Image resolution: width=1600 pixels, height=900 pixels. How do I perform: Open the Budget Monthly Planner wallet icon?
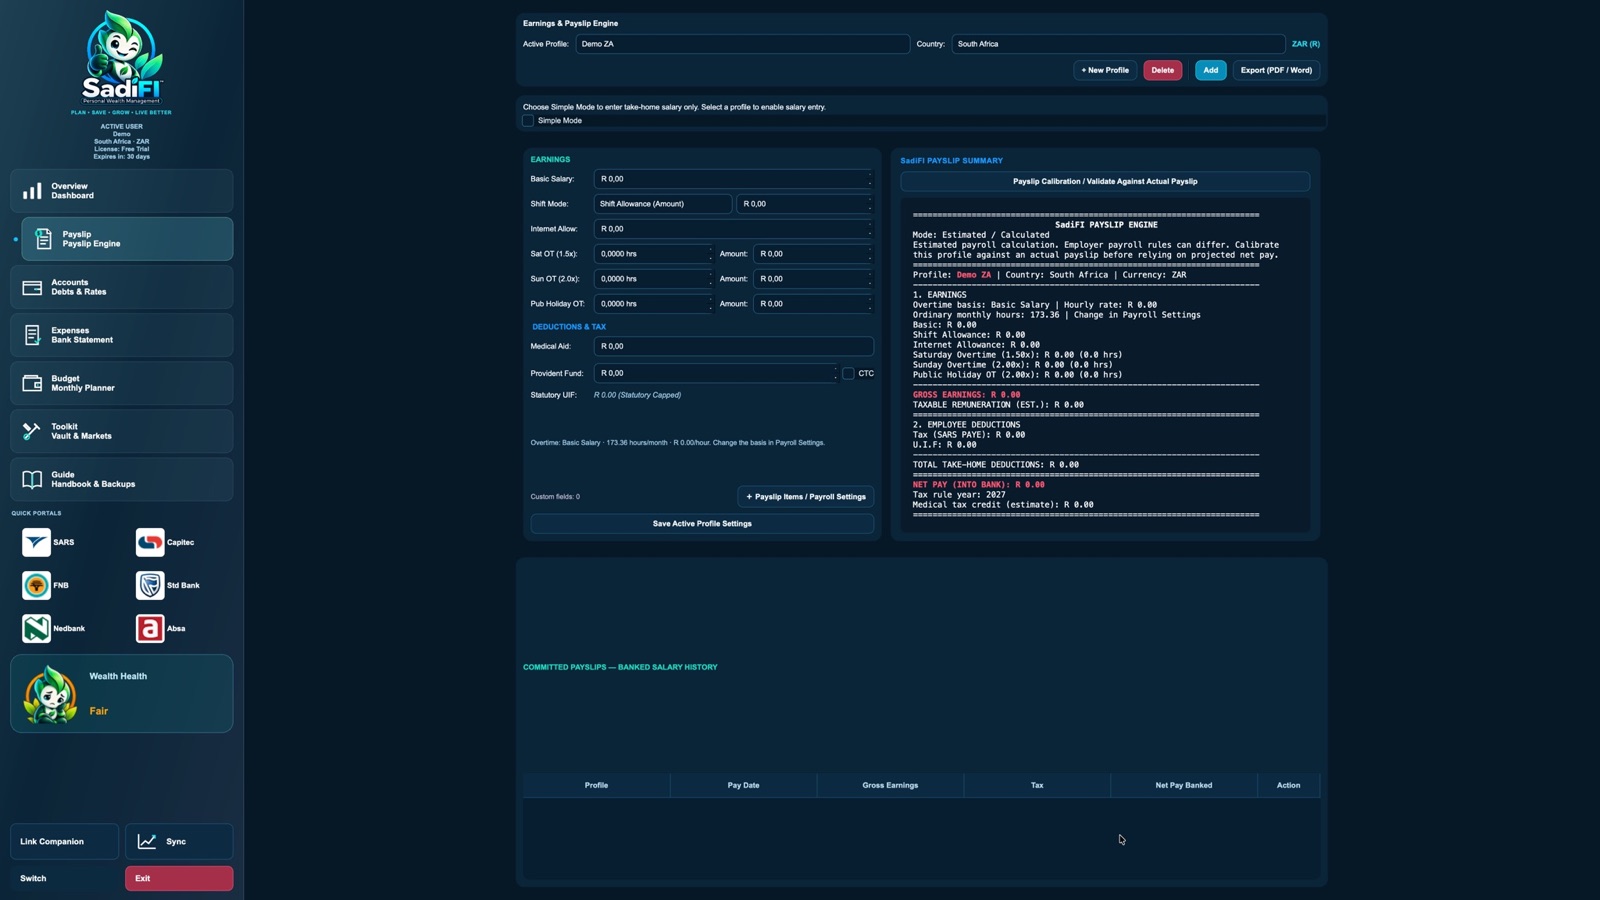pos(32,383)
